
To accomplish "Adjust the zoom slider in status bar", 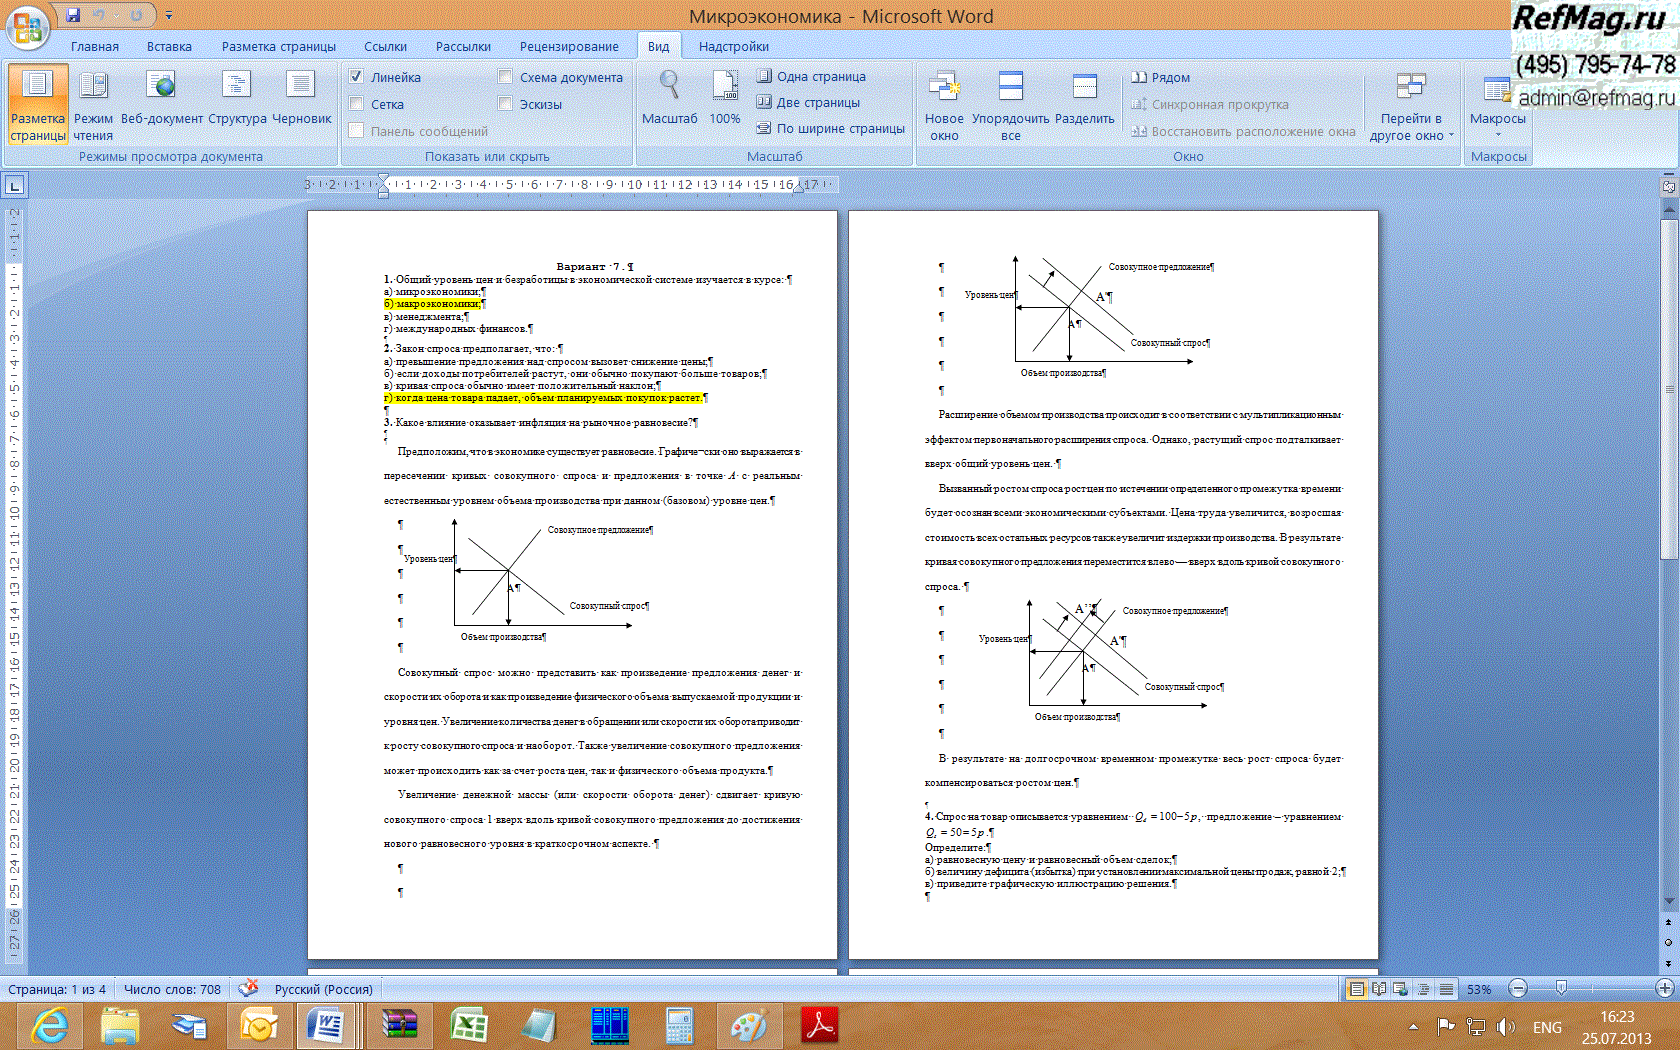I will pyautogui.click(x=1561, y=988).
